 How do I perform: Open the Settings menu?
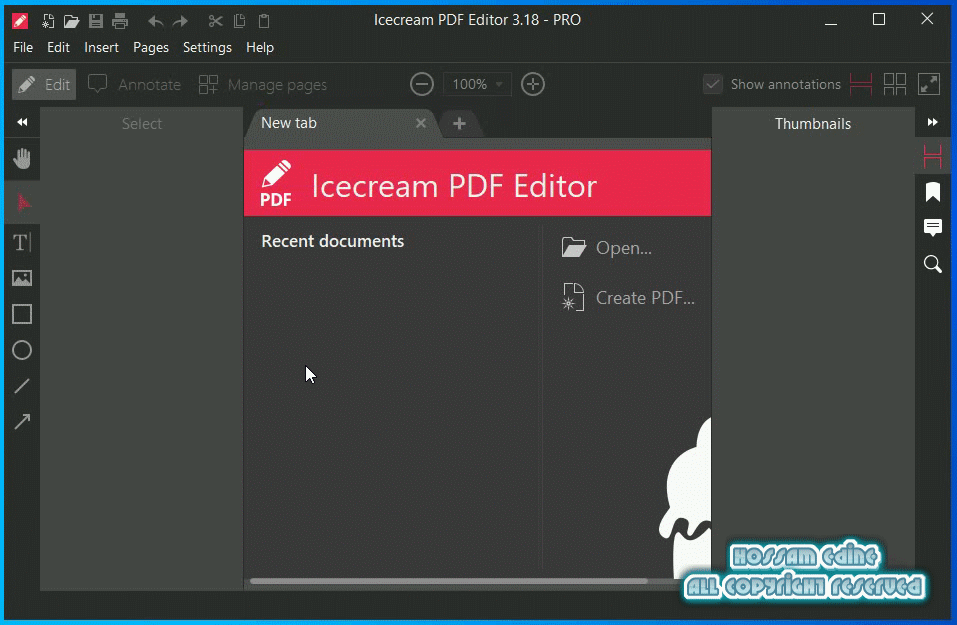tap(208, 48)
